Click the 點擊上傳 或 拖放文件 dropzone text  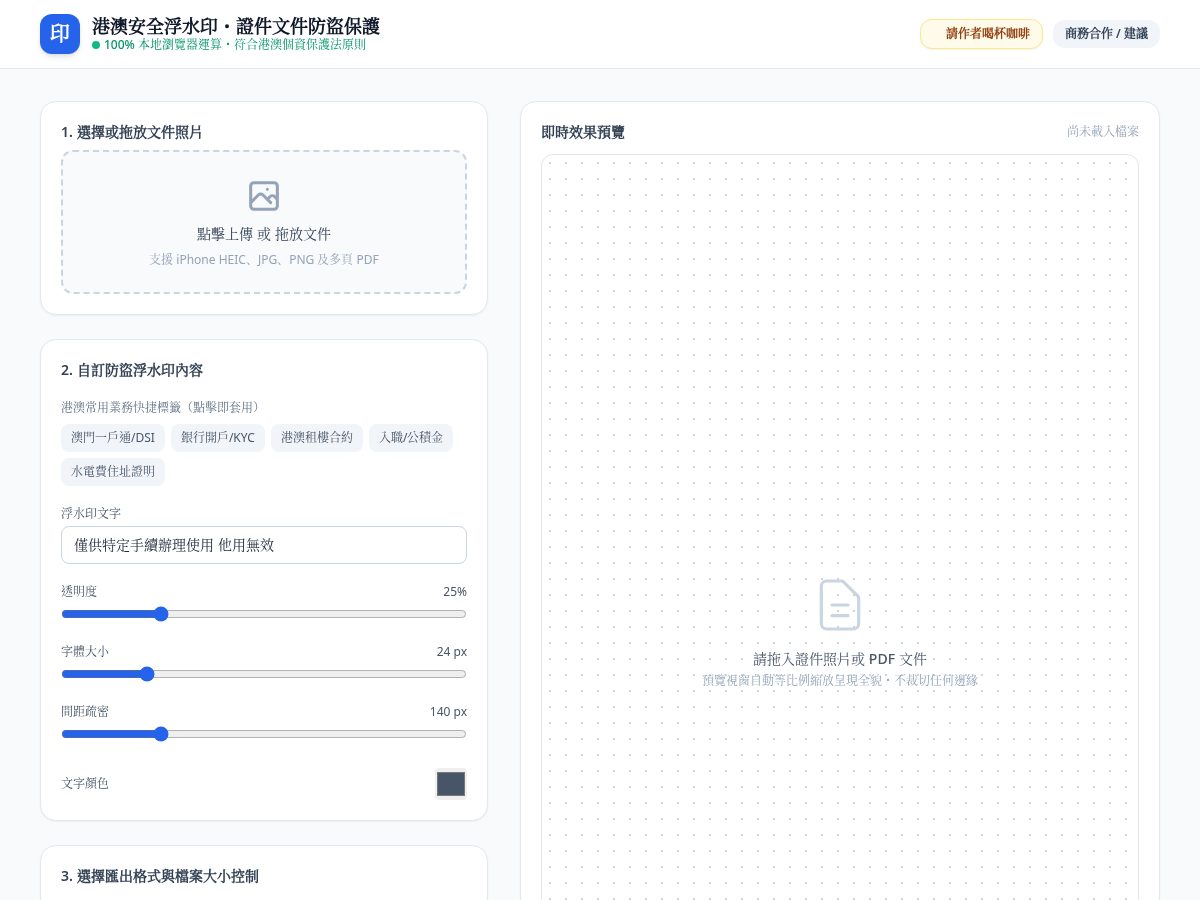pos(264,234)
